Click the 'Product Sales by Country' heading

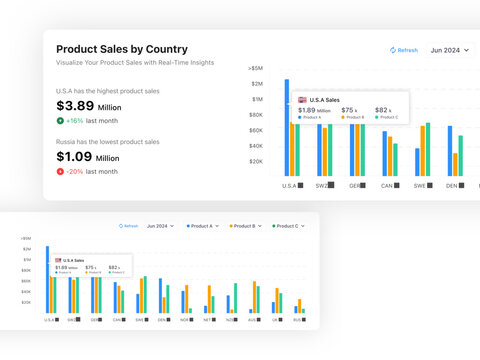(122, 49)
